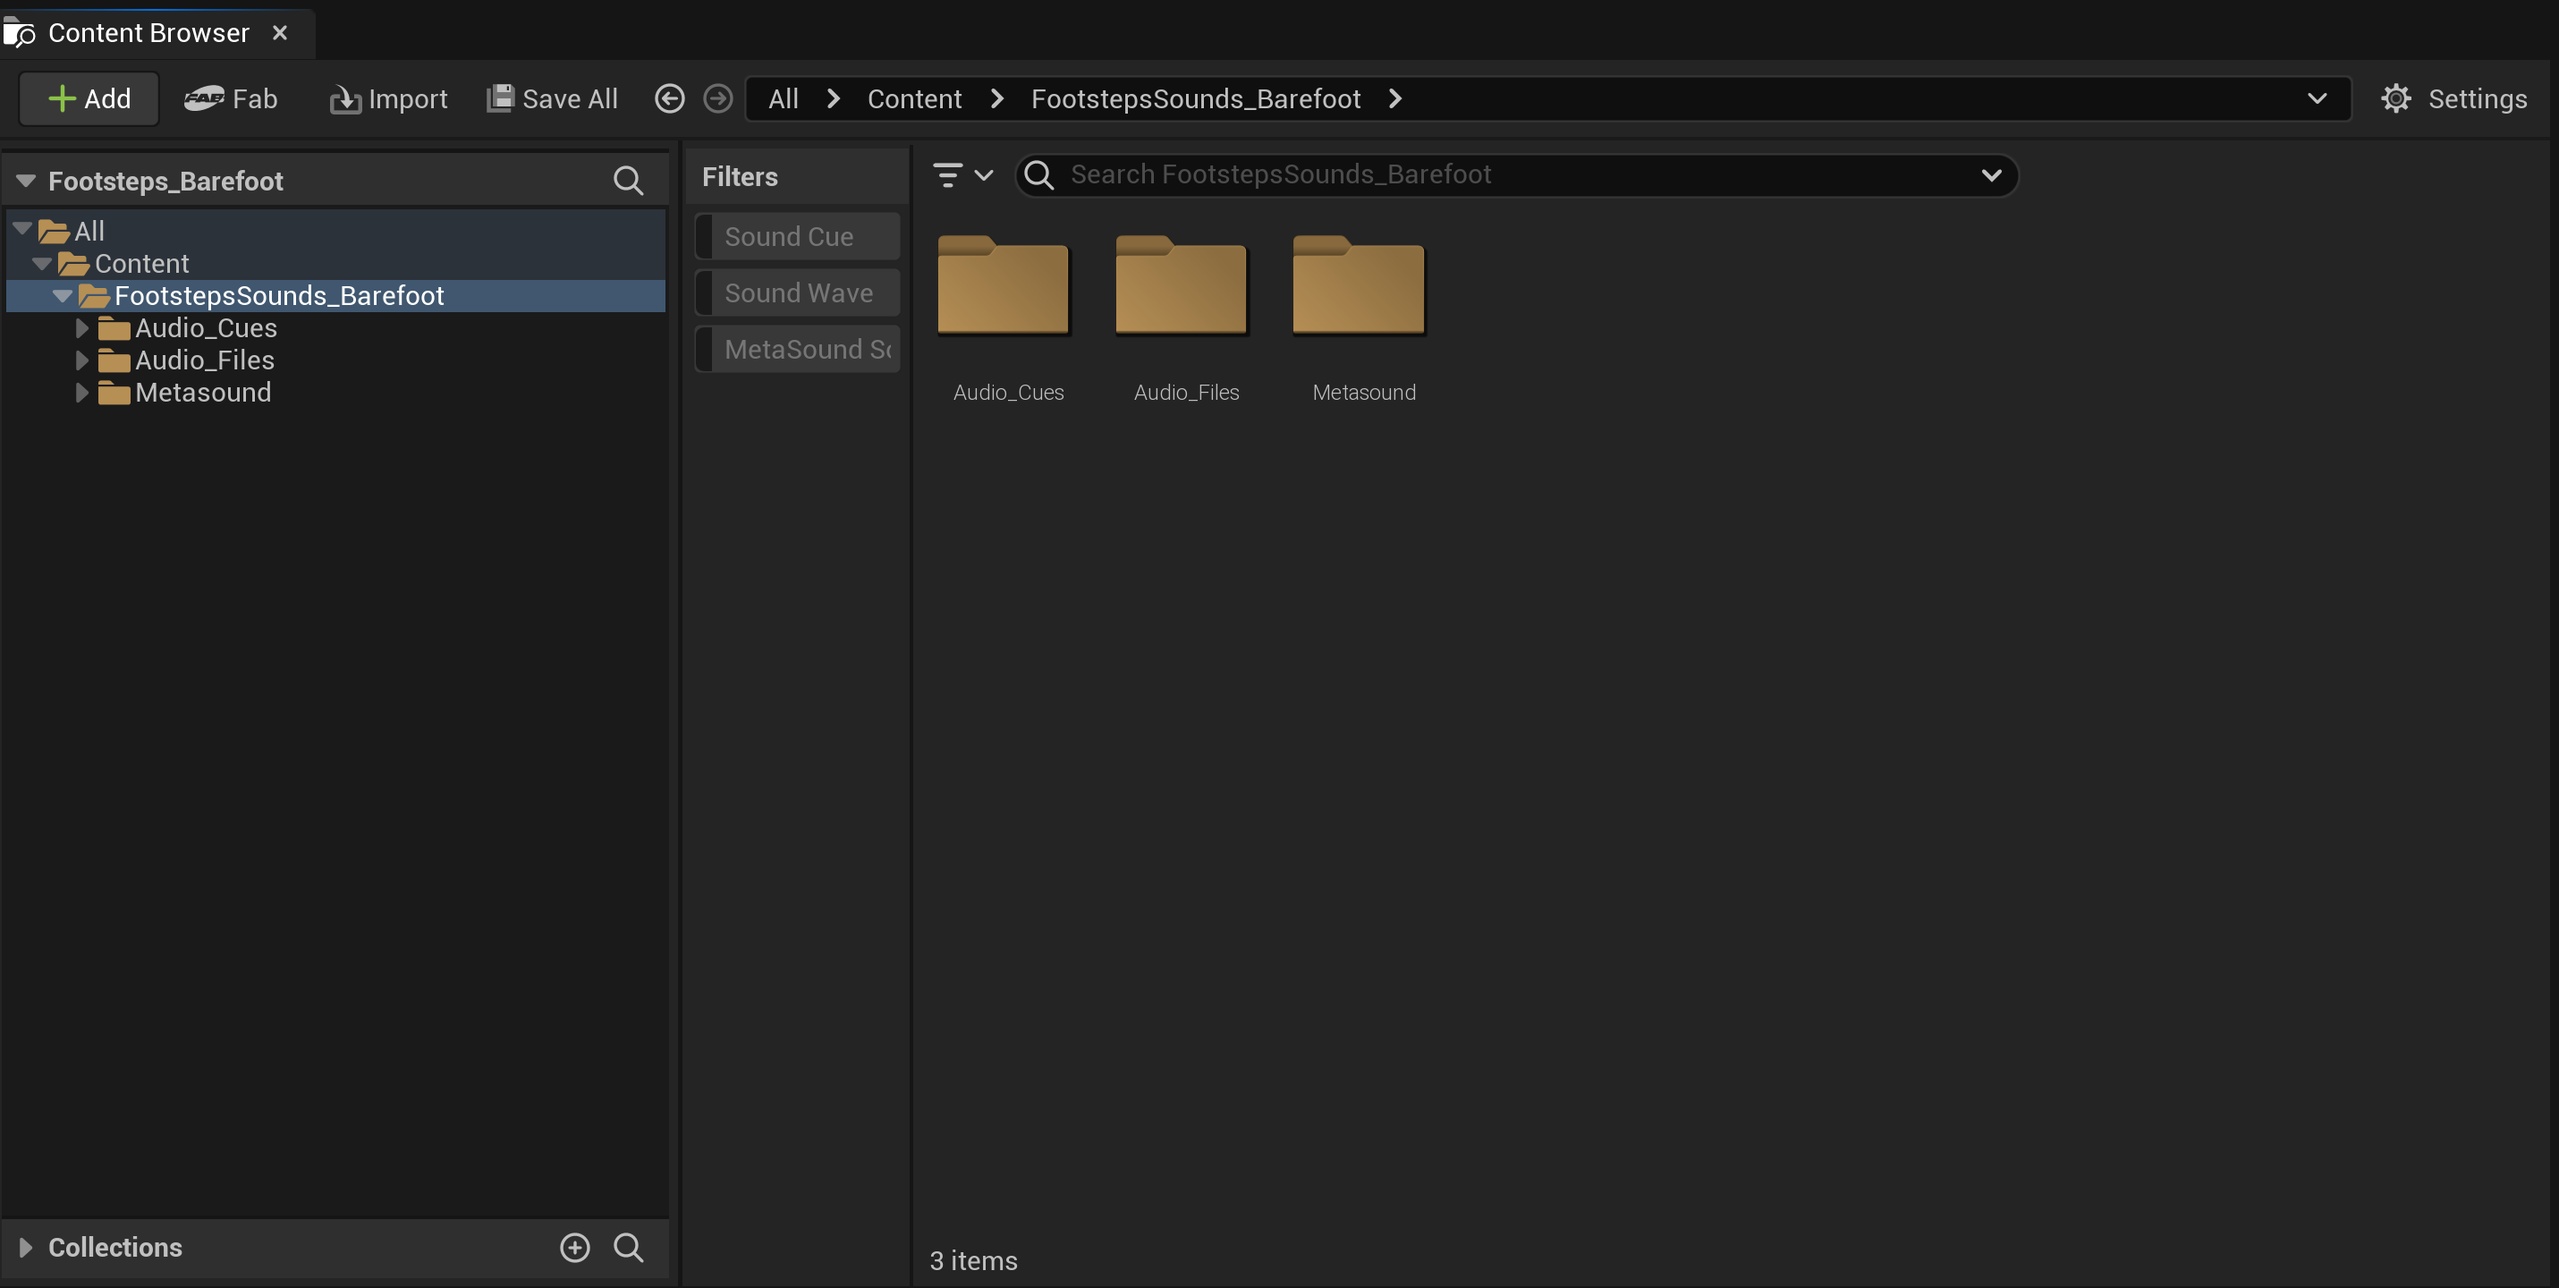
Task: Open the filter options menu
Action: point(962,175)
